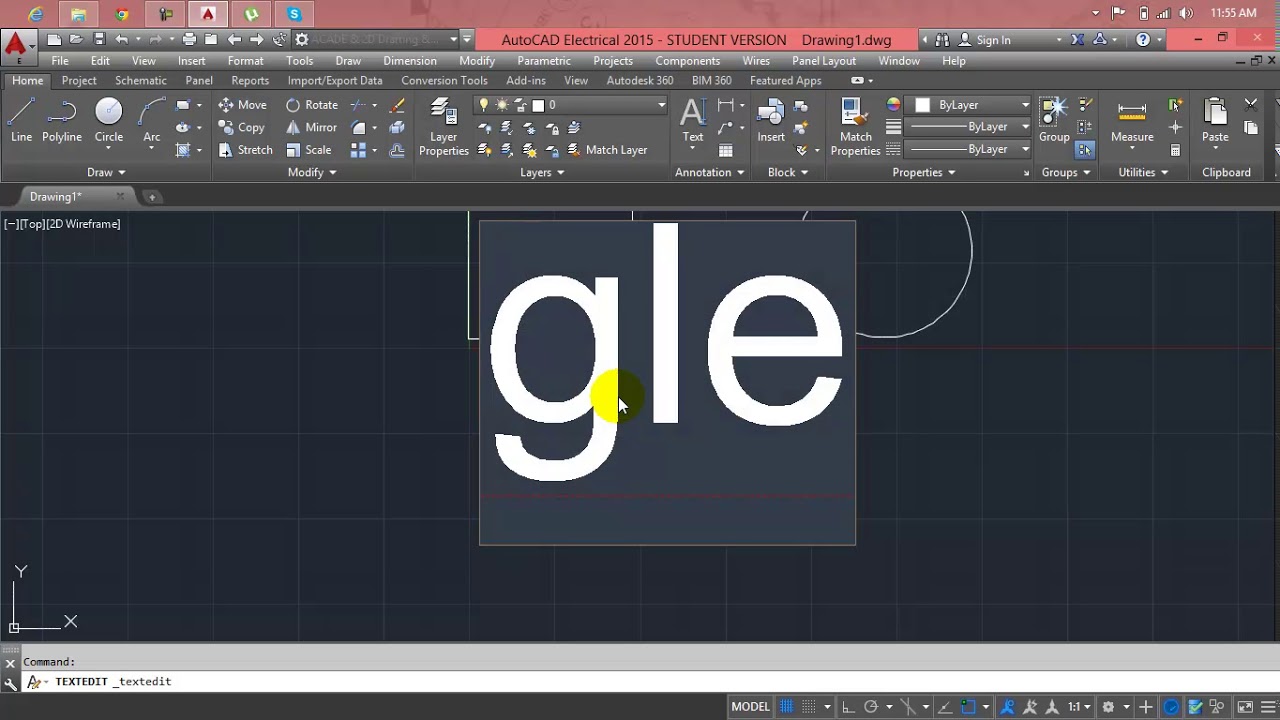Click the Paste clipboard icon
The height and width of the screenshot is (720, 1280).
[1215, 120]
